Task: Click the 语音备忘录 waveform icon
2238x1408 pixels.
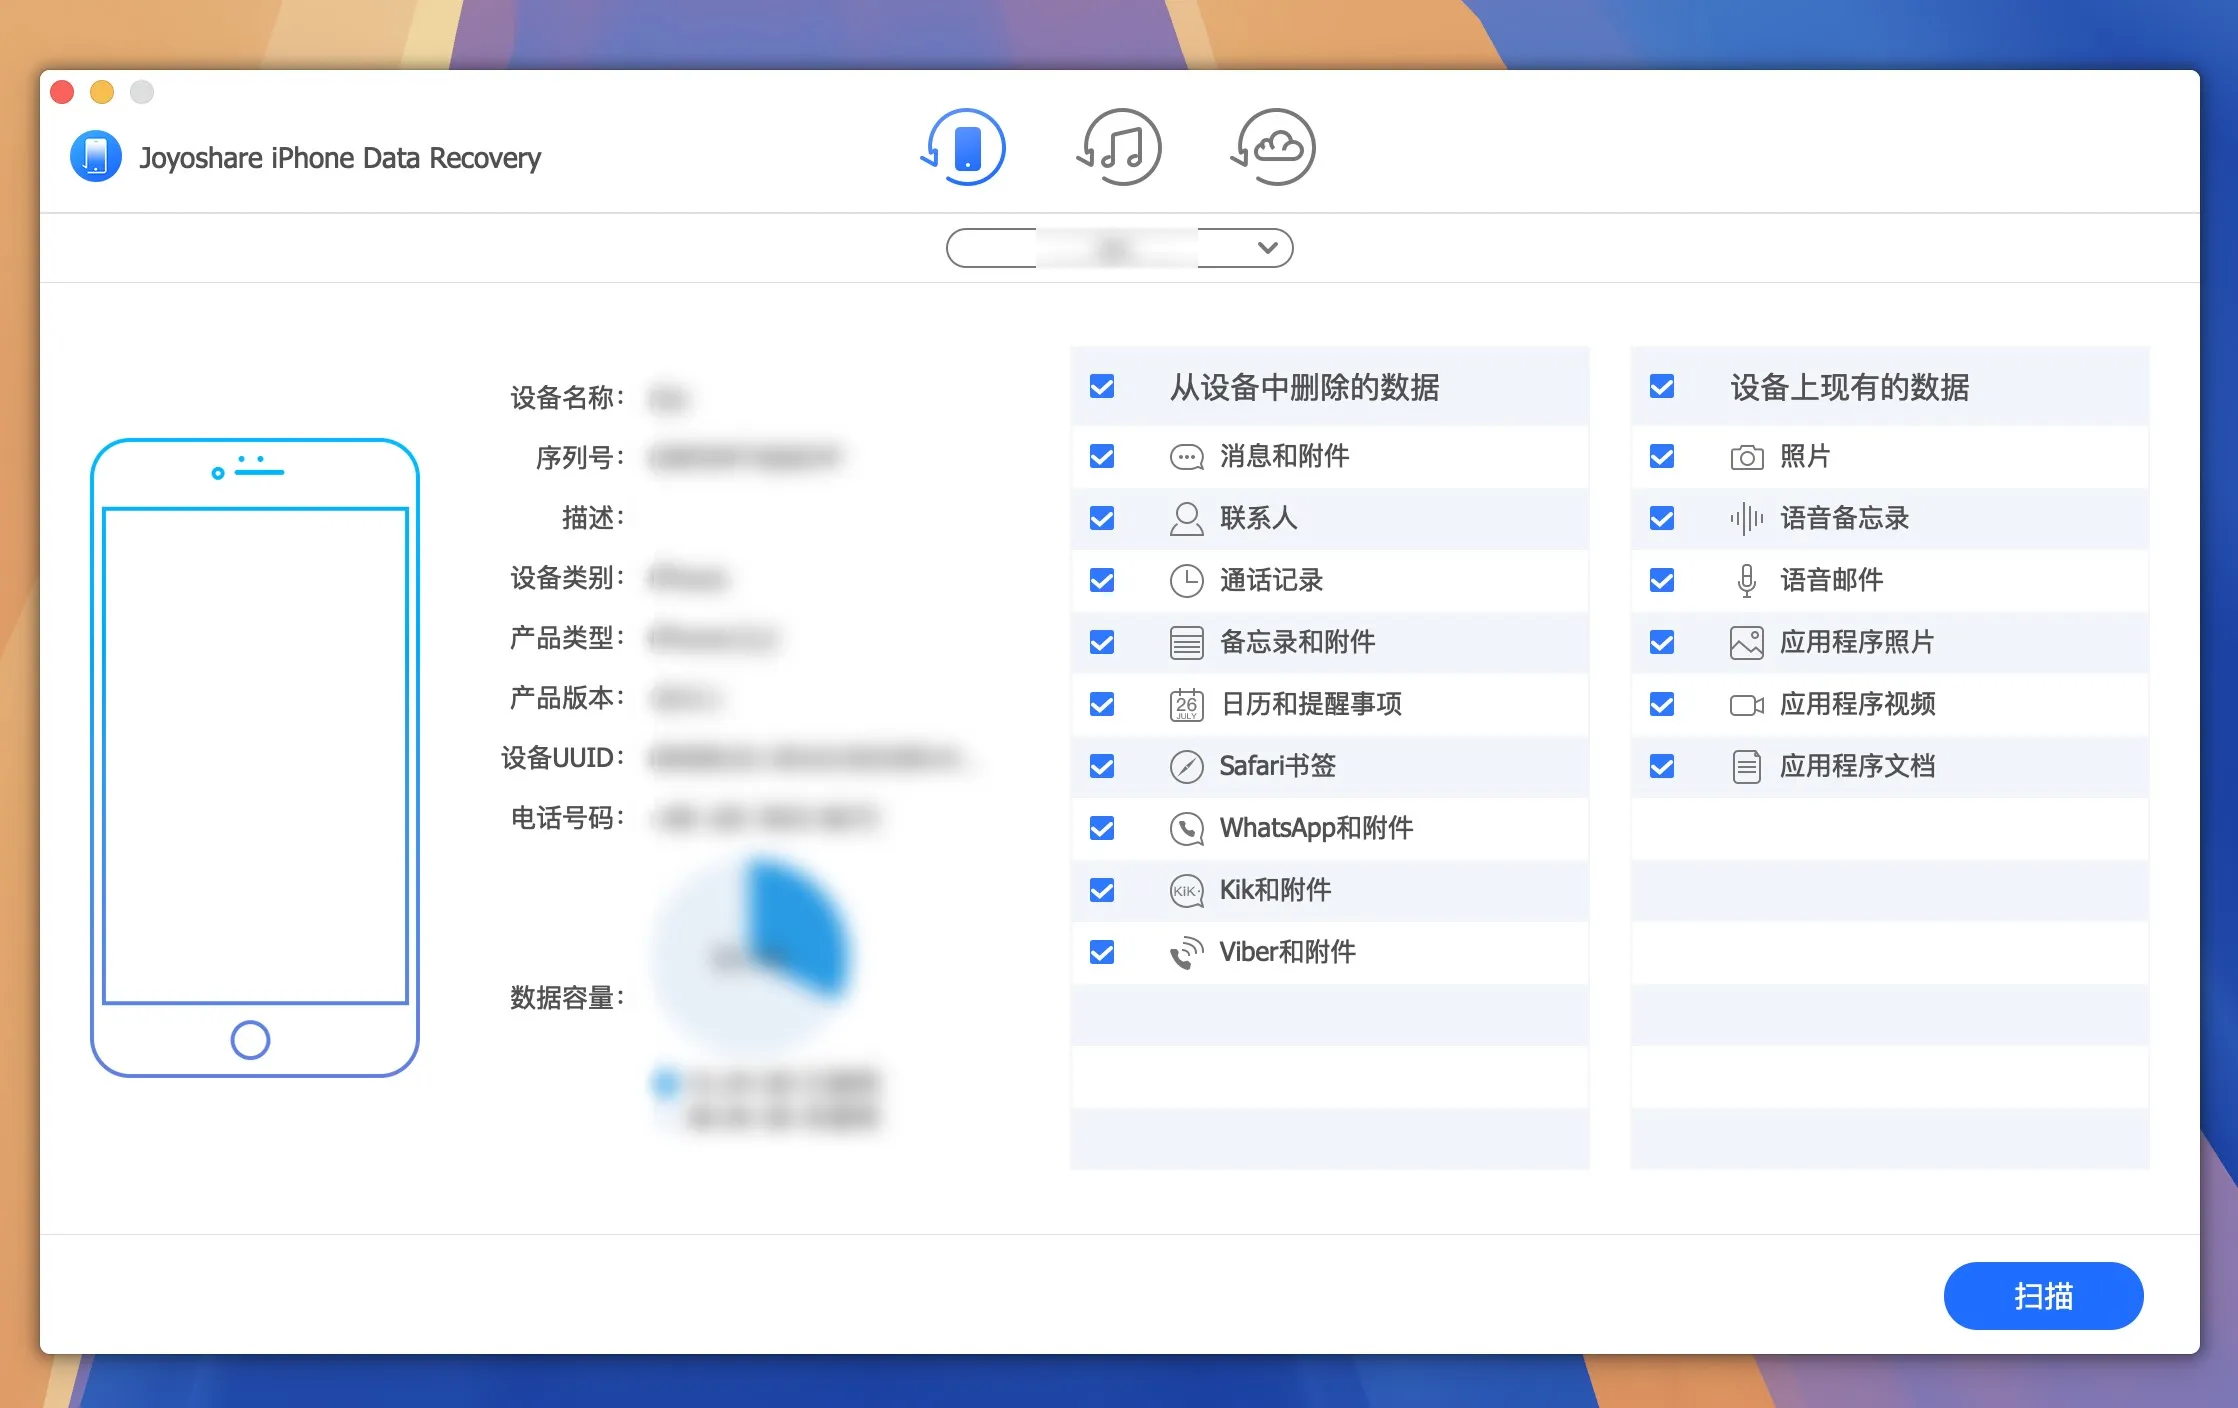Action: (1746, 519)
